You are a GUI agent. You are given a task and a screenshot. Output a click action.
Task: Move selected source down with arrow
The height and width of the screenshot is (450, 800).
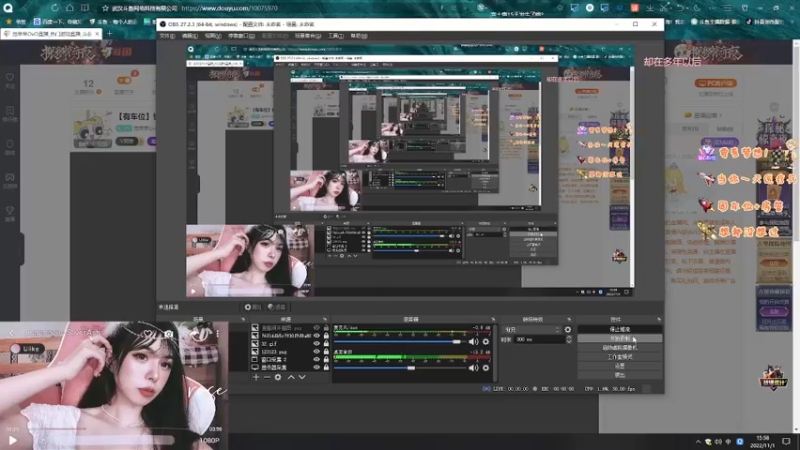pos(302,377)
